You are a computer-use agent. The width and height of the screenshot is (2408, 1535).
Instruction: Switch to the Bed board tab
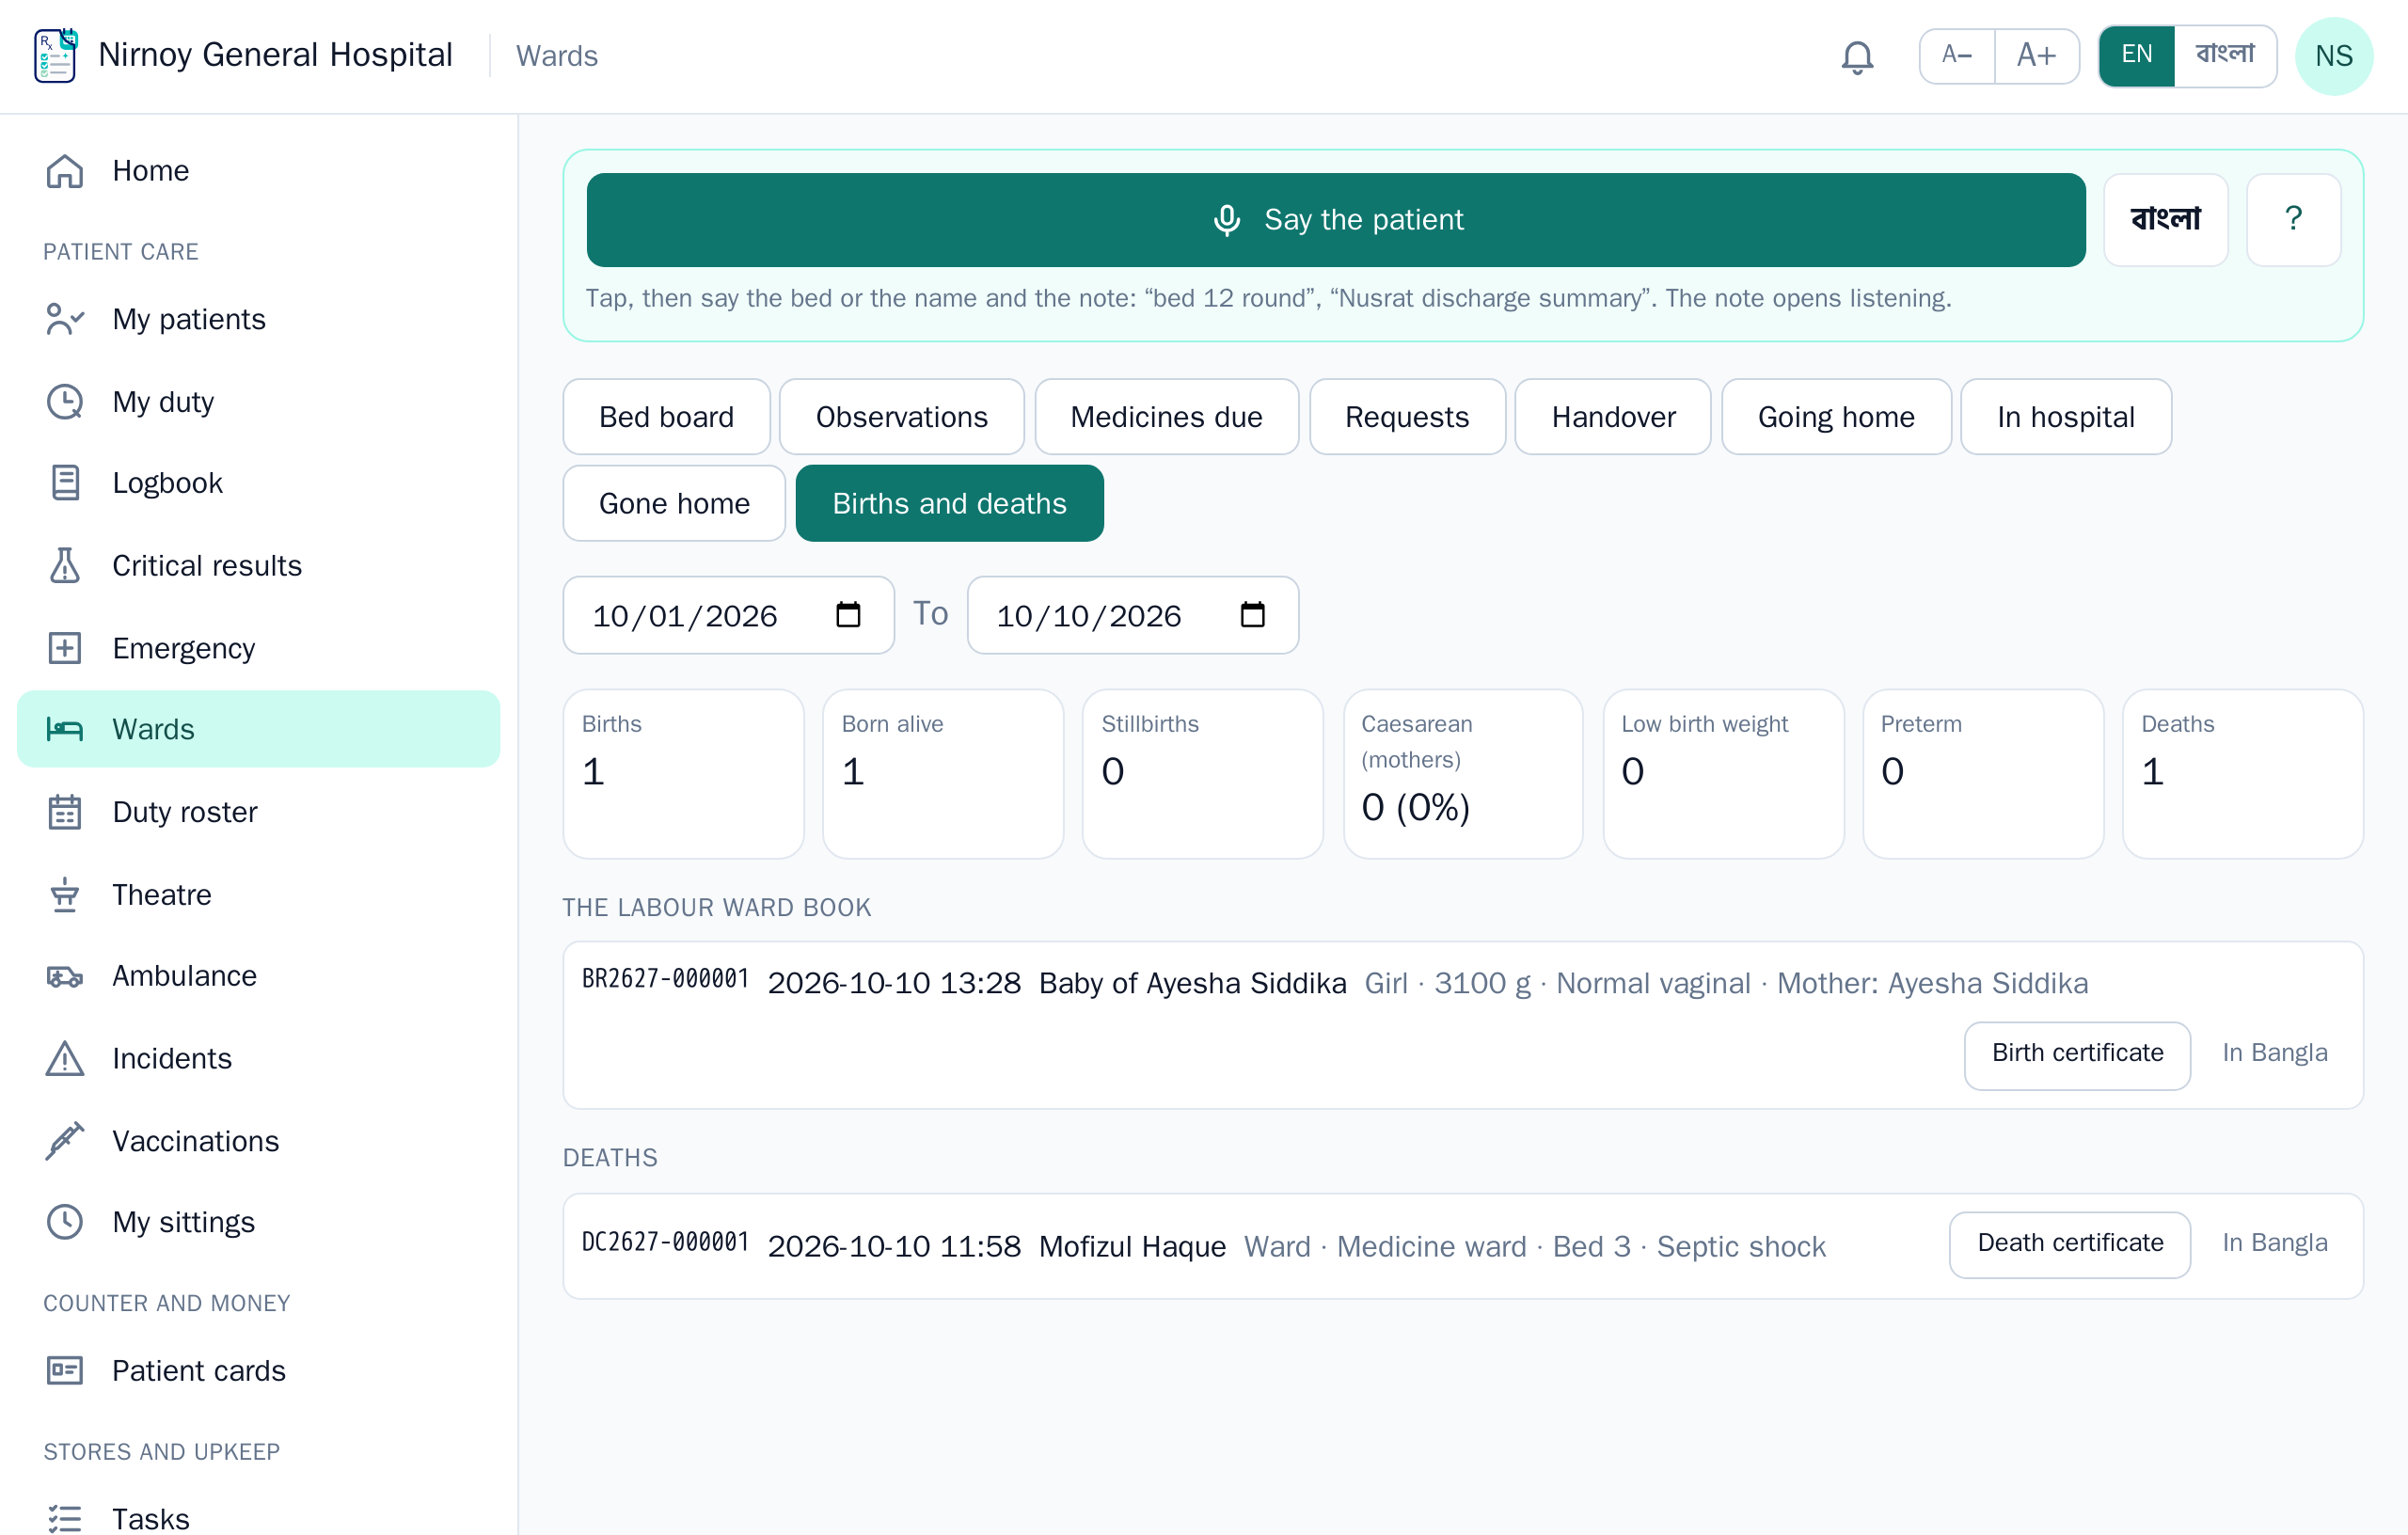tap(666, 416)
